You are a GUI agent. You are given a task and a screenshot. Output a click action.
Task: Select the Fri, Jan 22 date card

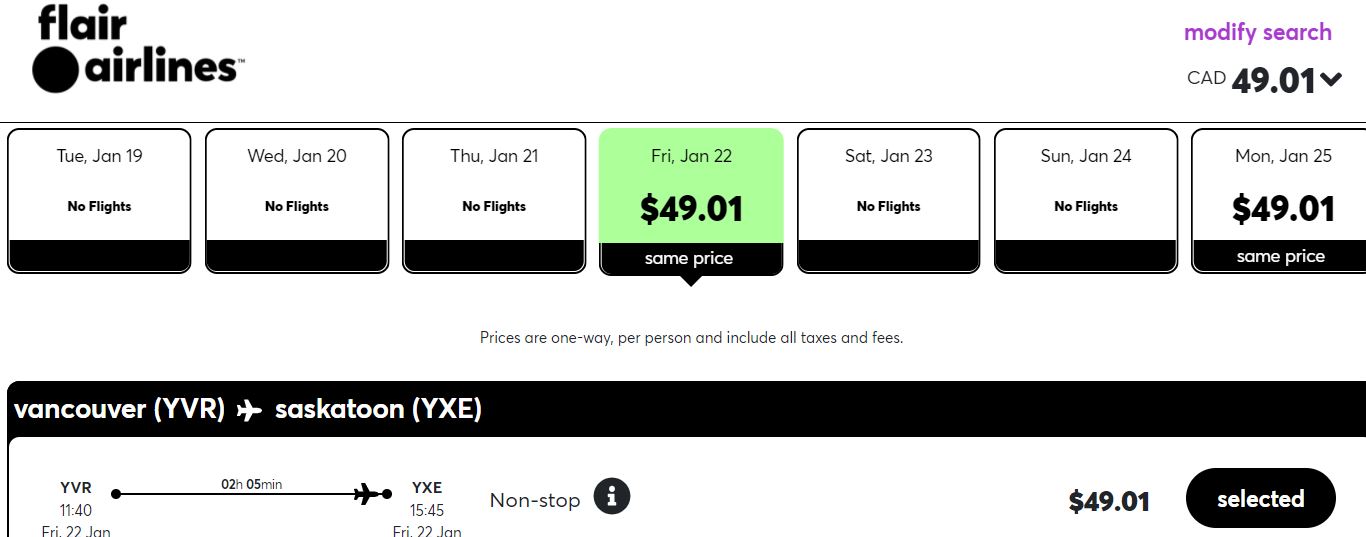coord(691,201)
